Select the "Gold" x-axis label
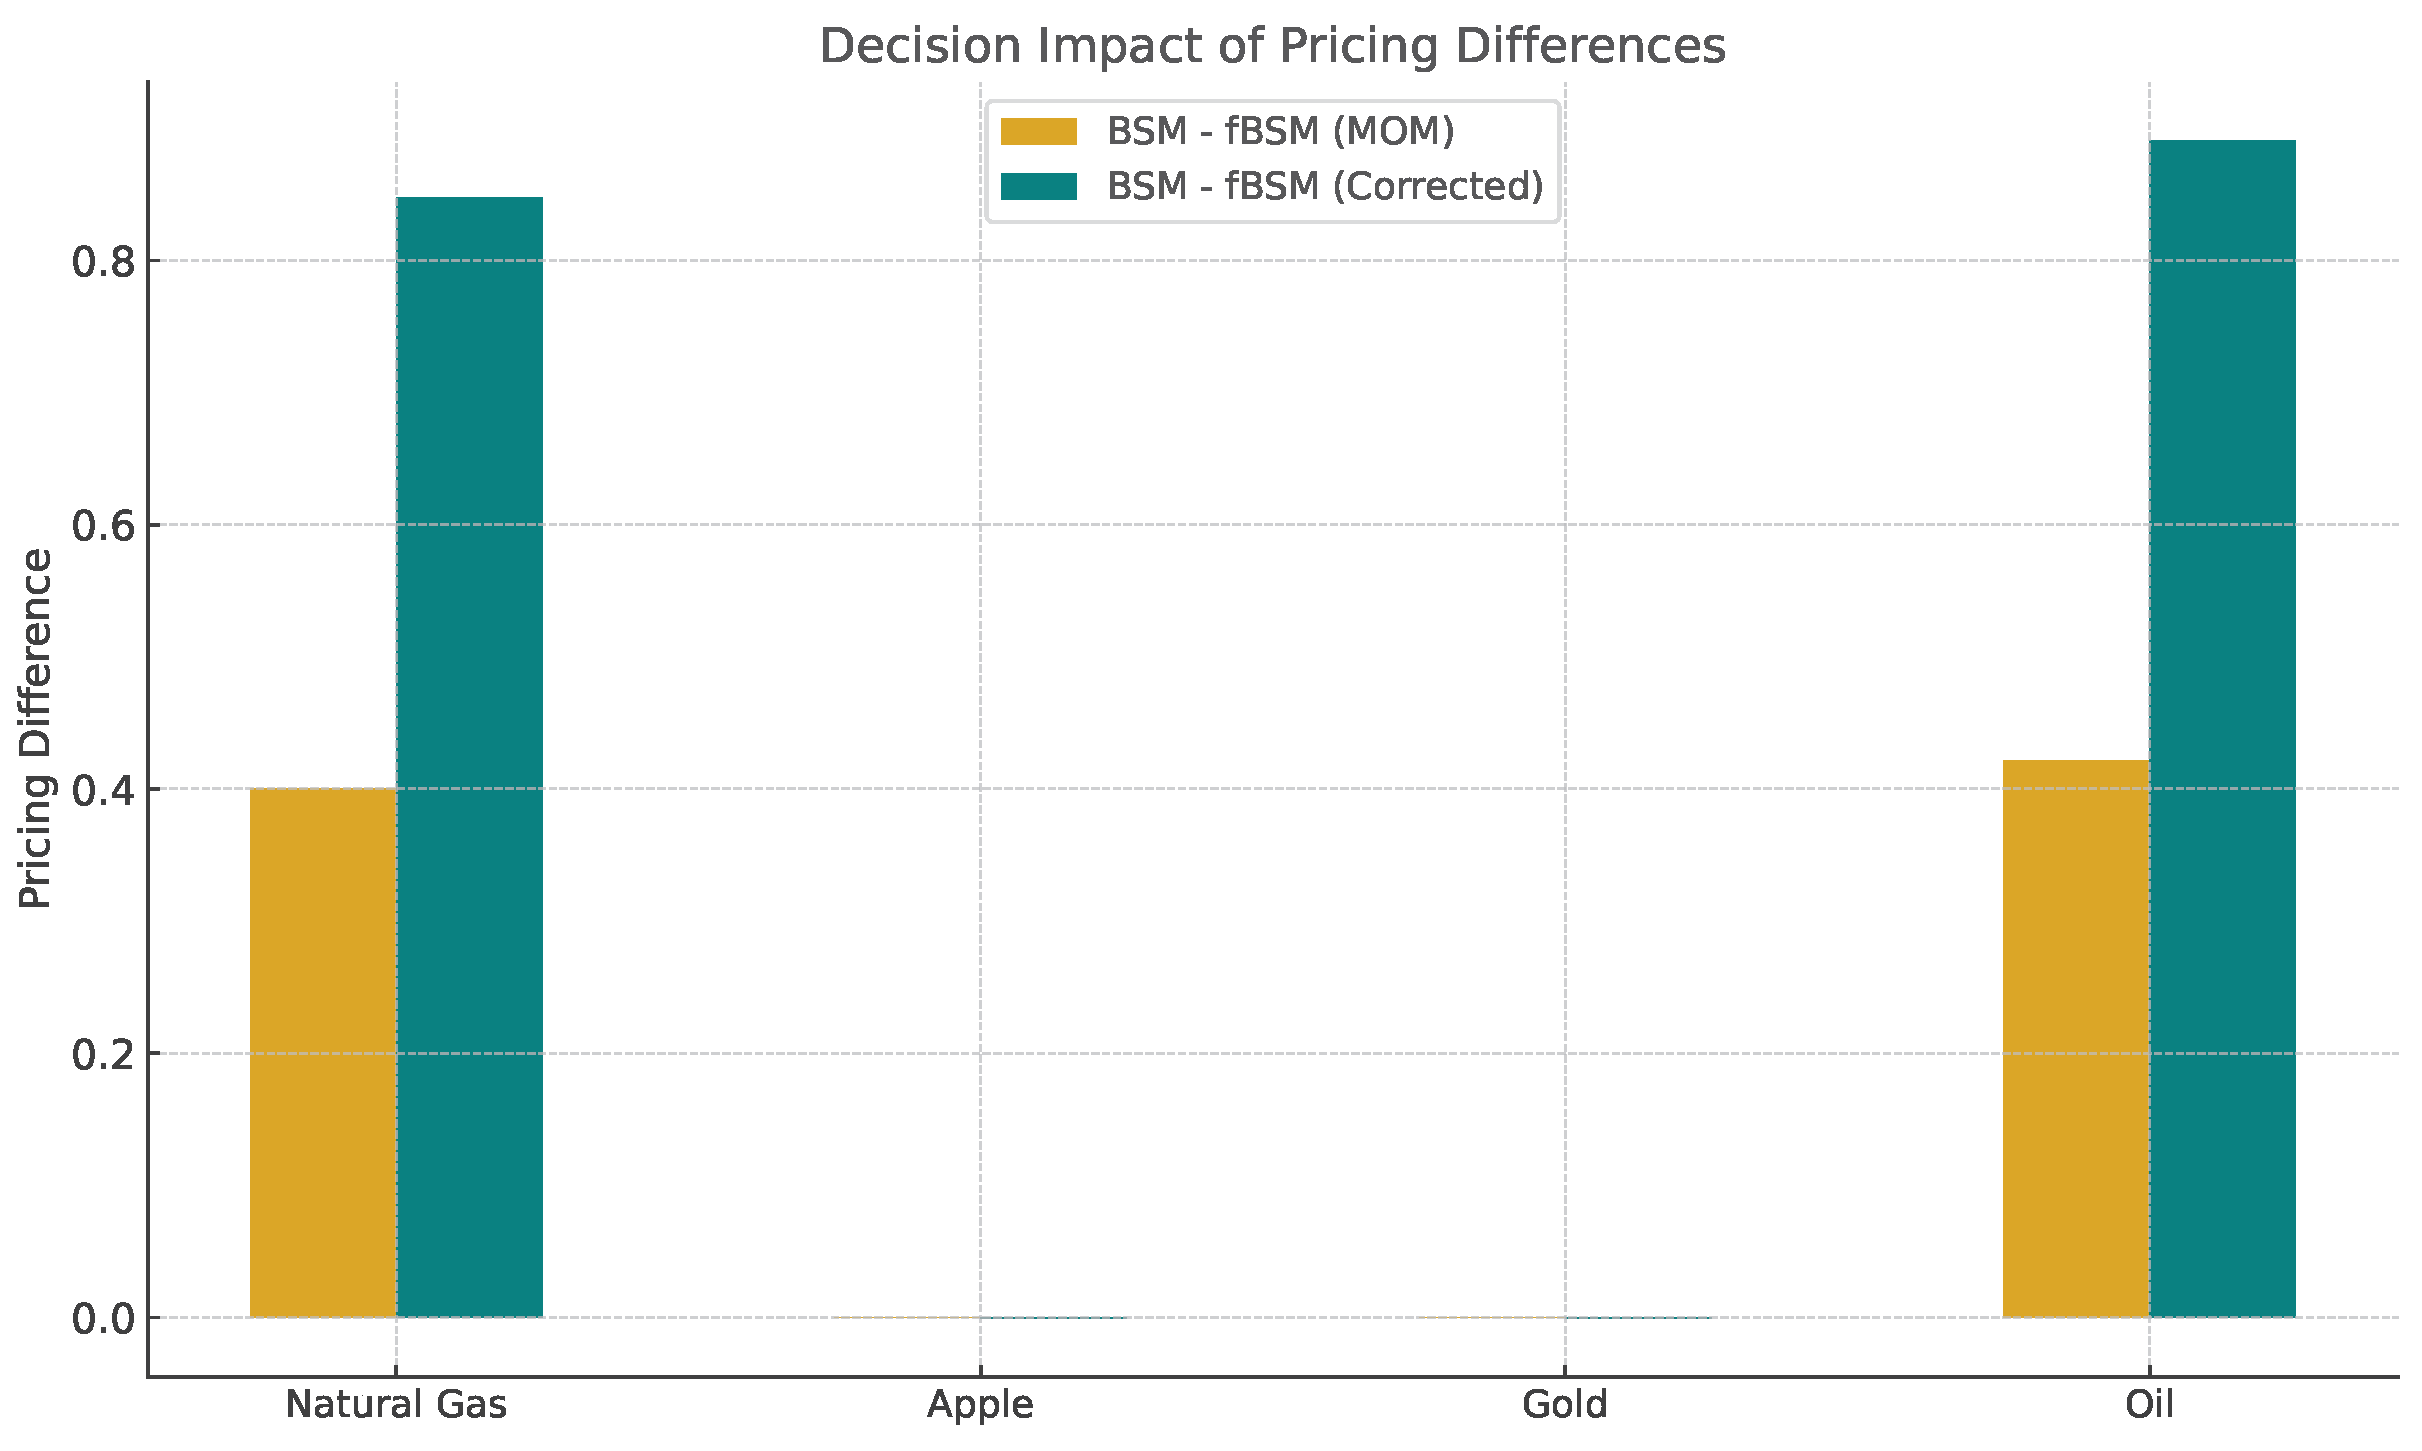Viewport: 2422px width, 1451px height. pos(1564,1405)
